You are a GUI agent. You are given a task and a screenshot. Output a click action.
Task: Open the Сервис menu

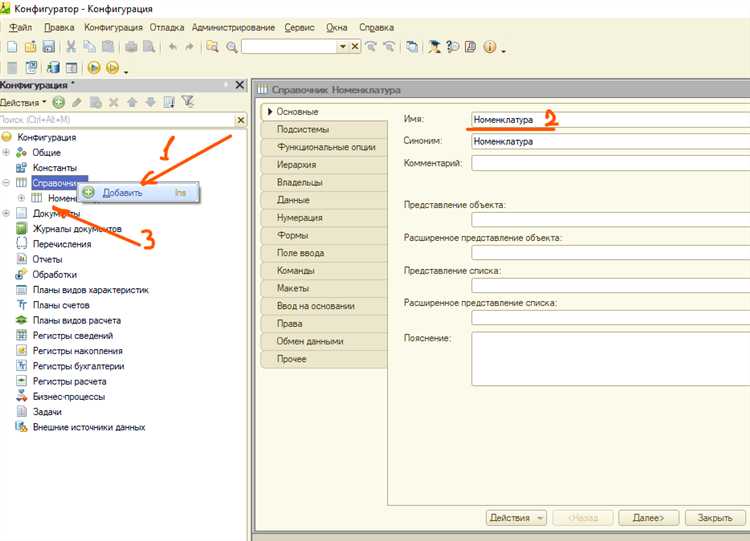[299, 27]
